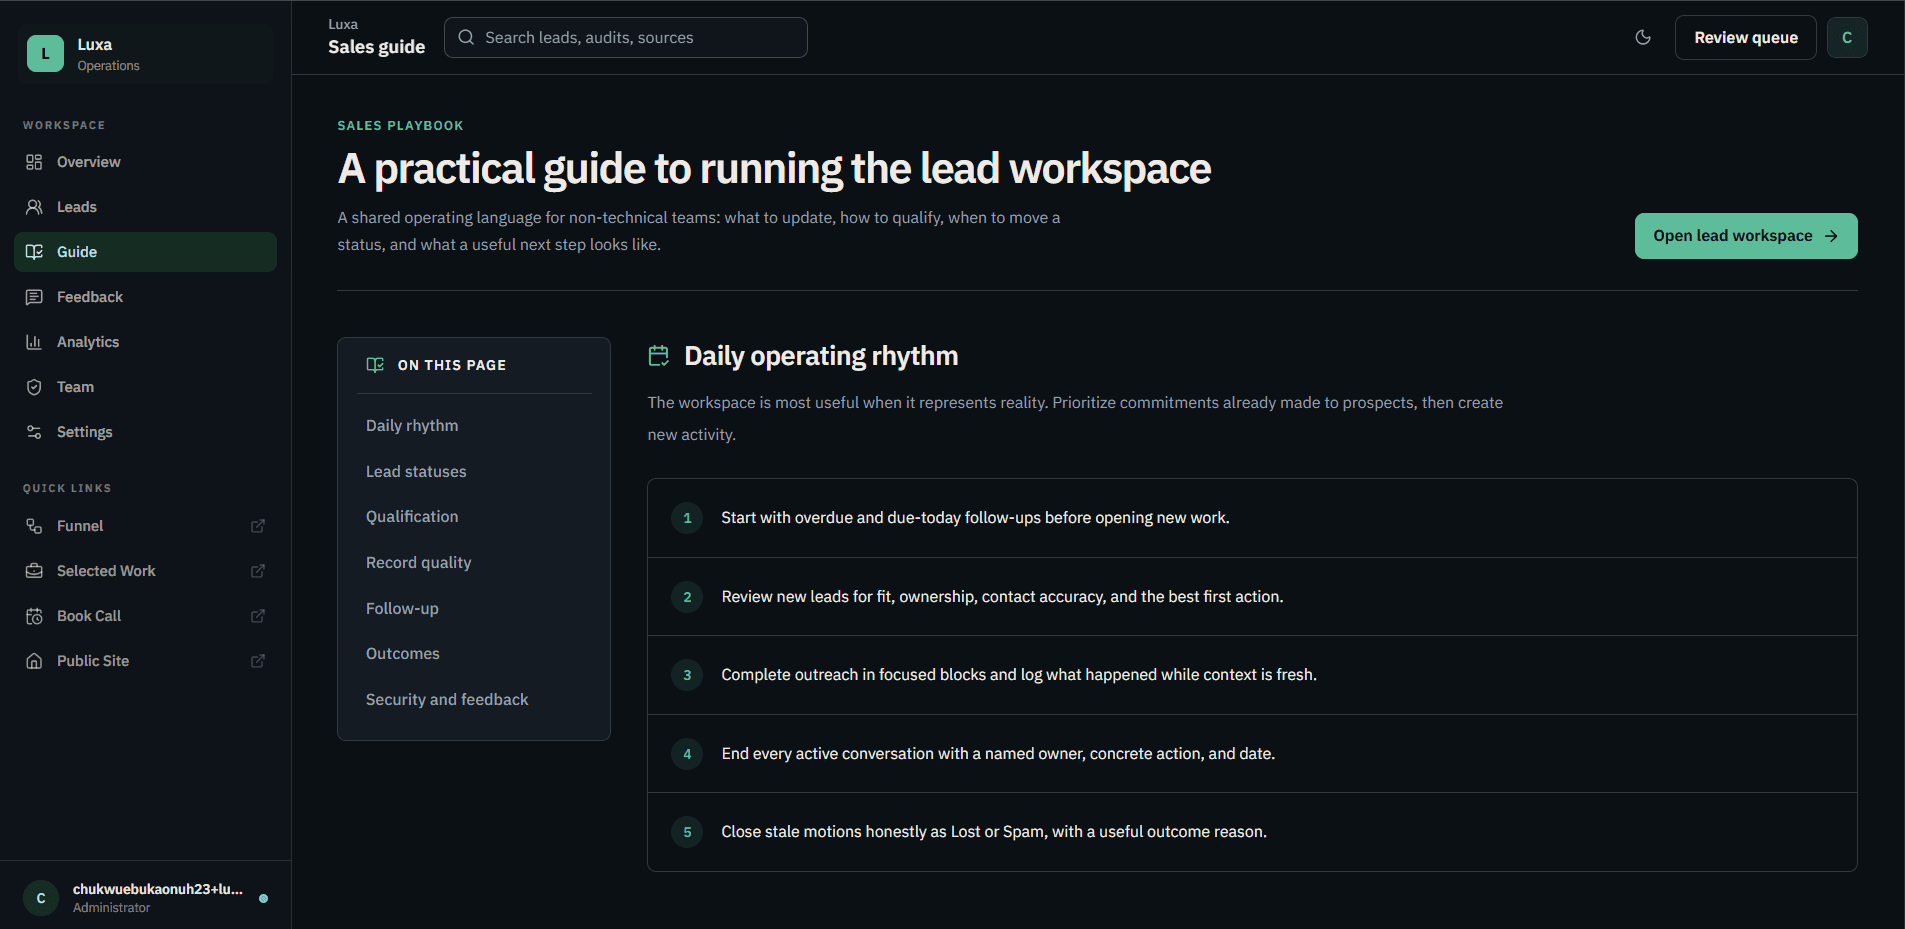1905x929 pixels.
Task: Jump to Daily rhythm section
Action: [x=412, y=425]
